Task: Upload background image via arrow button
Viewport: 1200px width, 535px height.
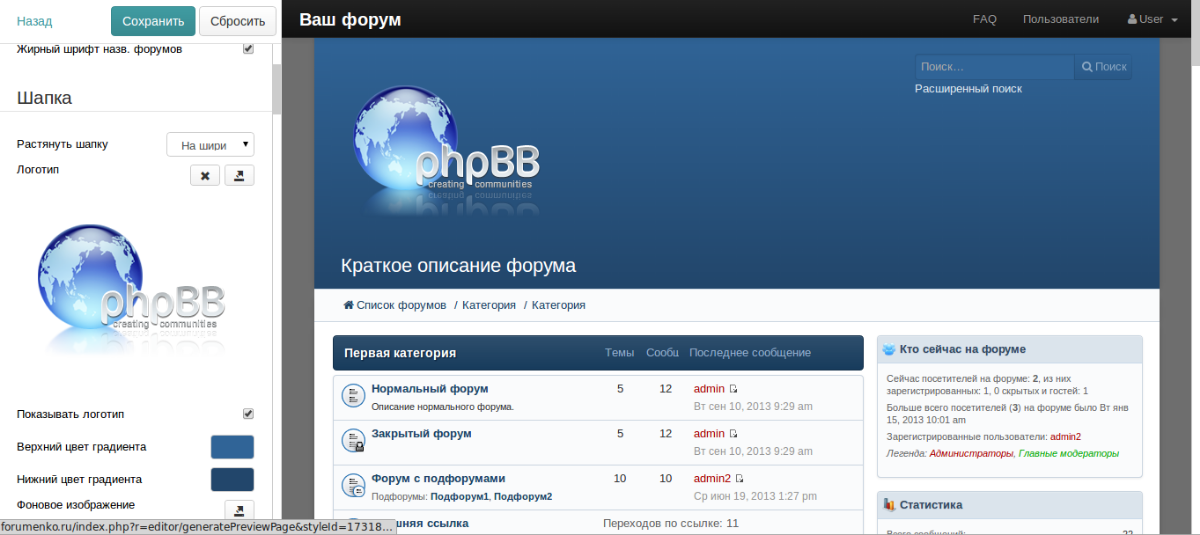Action: point(239,510)
